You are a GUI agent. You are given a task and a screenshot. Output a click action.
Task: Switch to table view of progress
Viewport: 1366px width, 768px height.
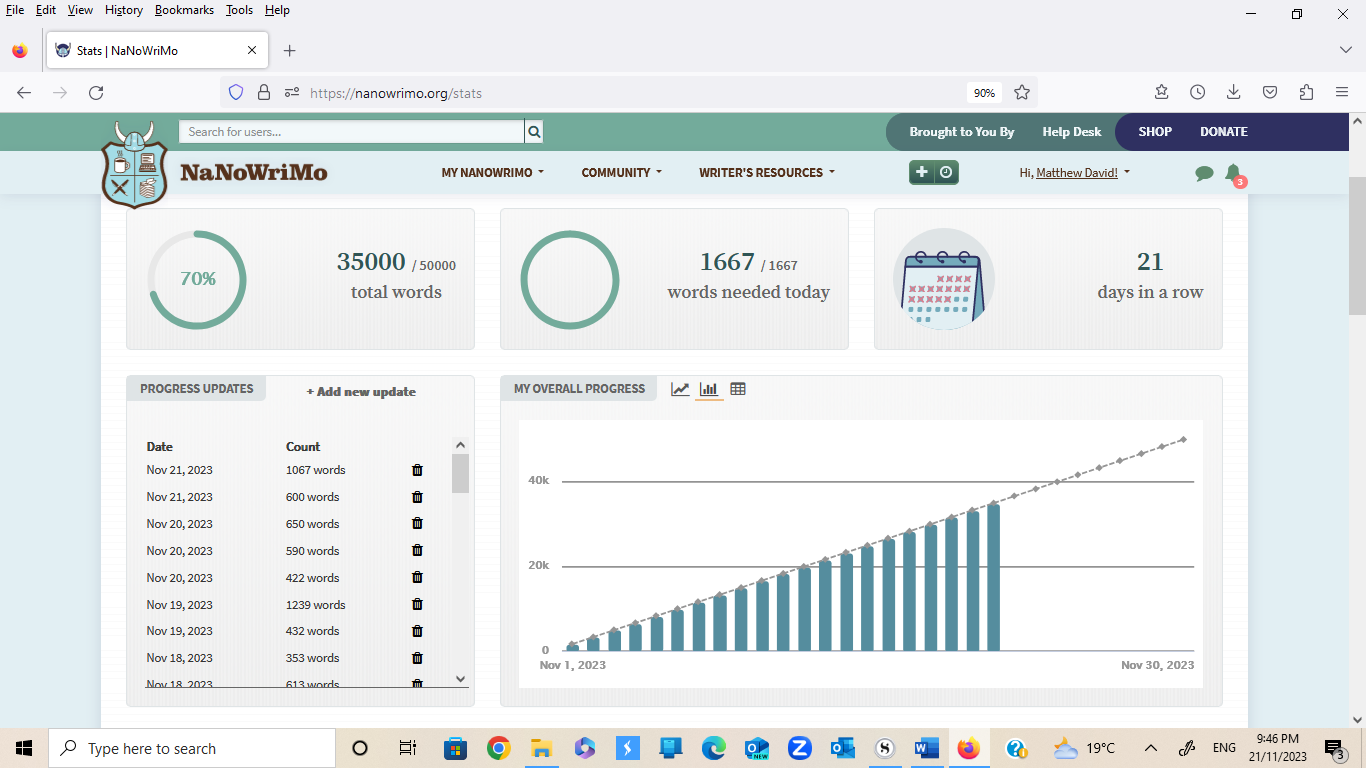coord(738,389)
